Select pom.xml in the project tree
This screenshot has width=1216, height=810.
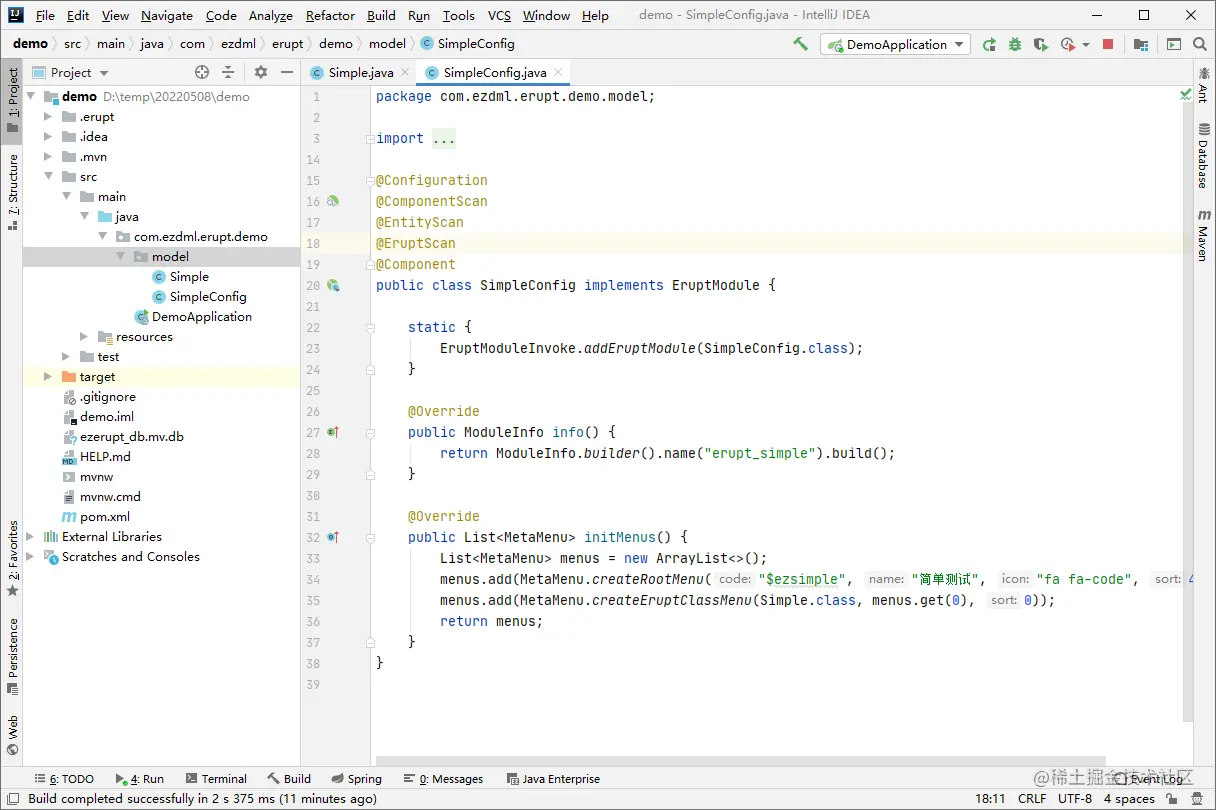pyautogui.click(x=104, y=517)
